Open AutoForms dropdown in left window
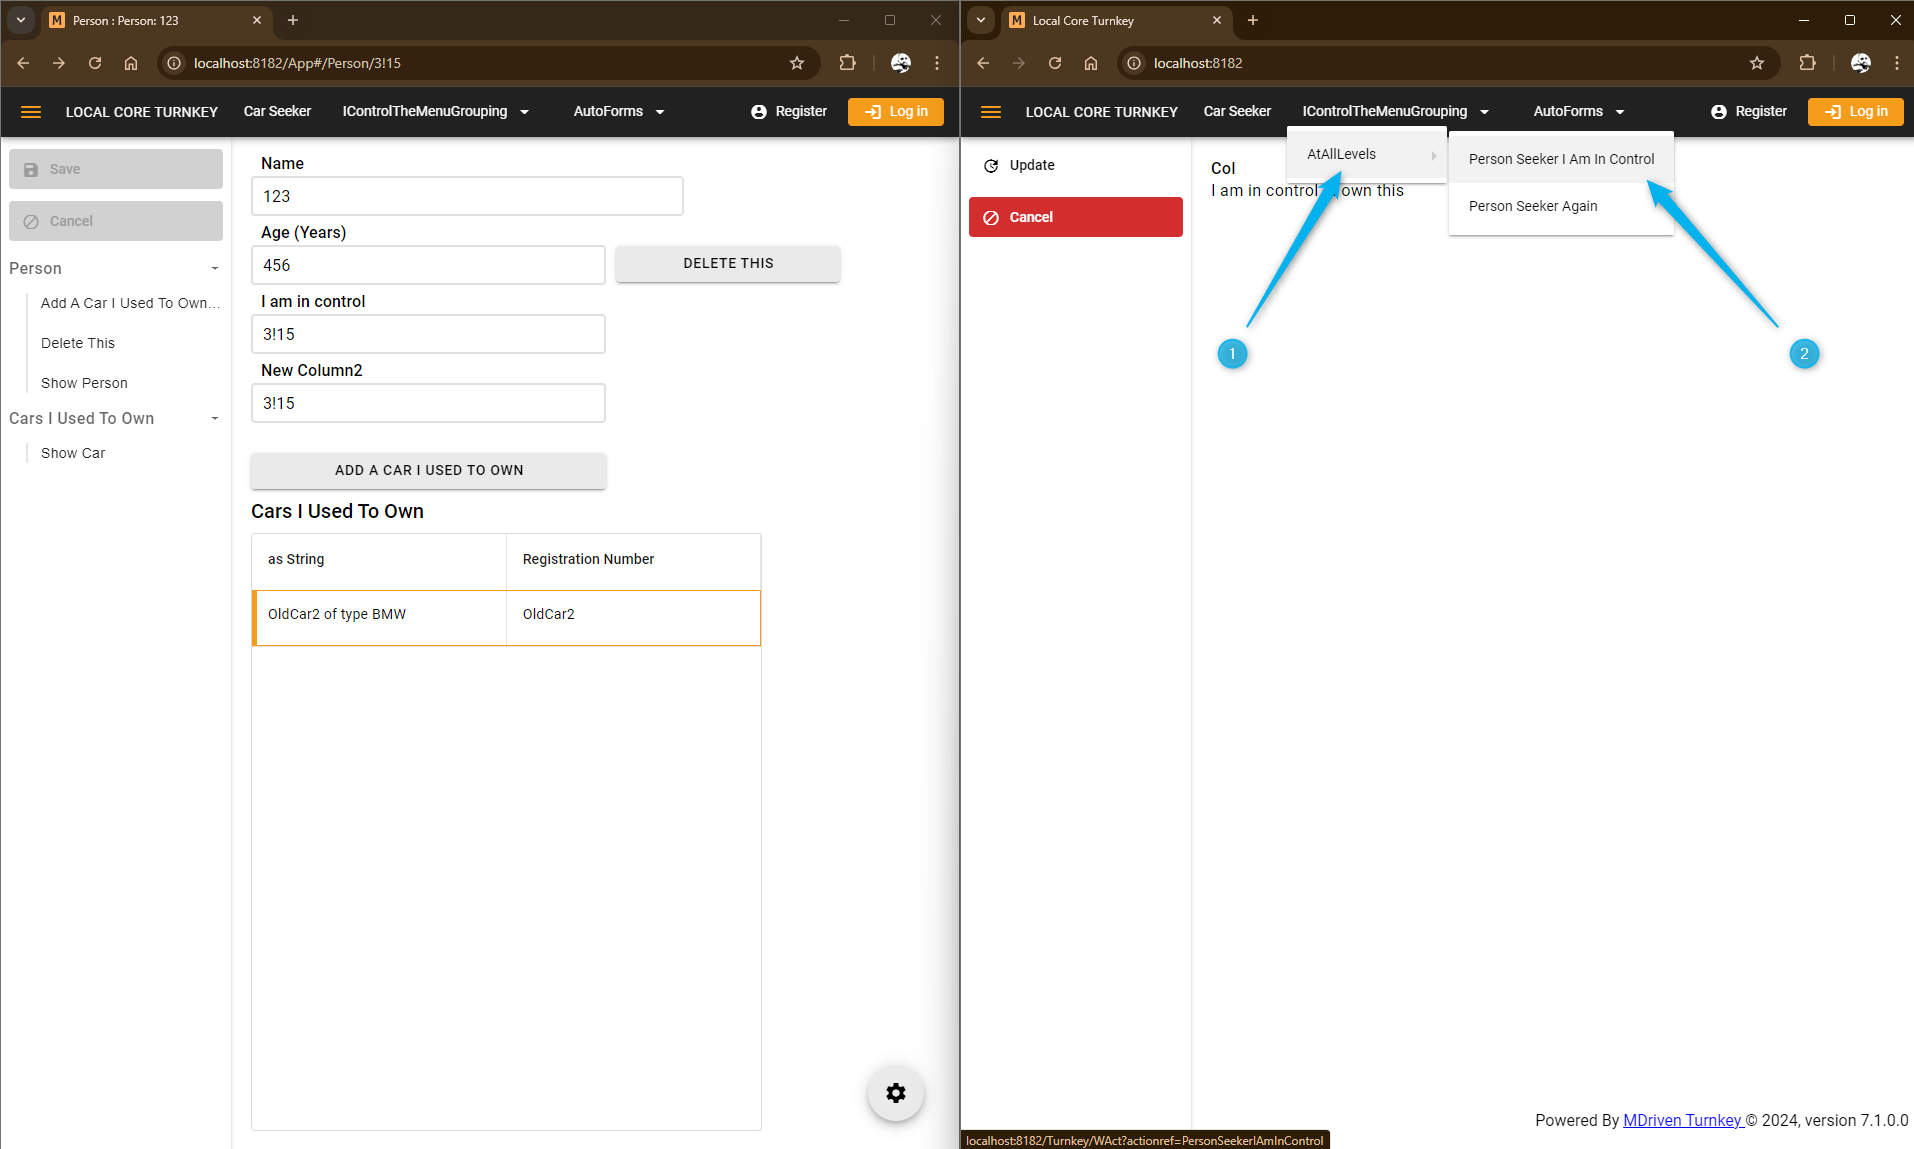1914x1149 pixels. 618,112
